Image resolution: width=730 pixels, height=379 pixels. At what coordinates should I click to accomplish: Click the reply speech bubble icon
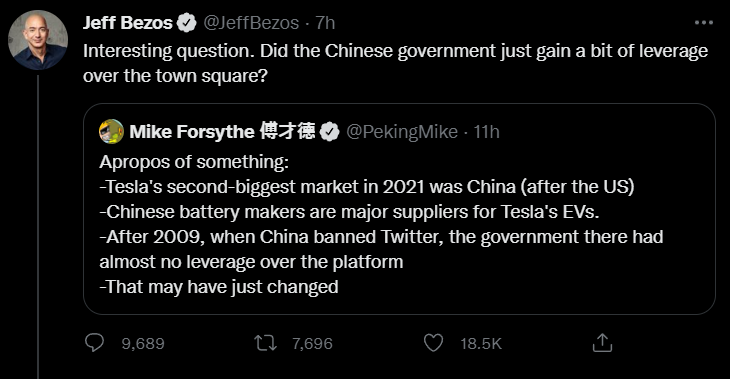[95, 343]
